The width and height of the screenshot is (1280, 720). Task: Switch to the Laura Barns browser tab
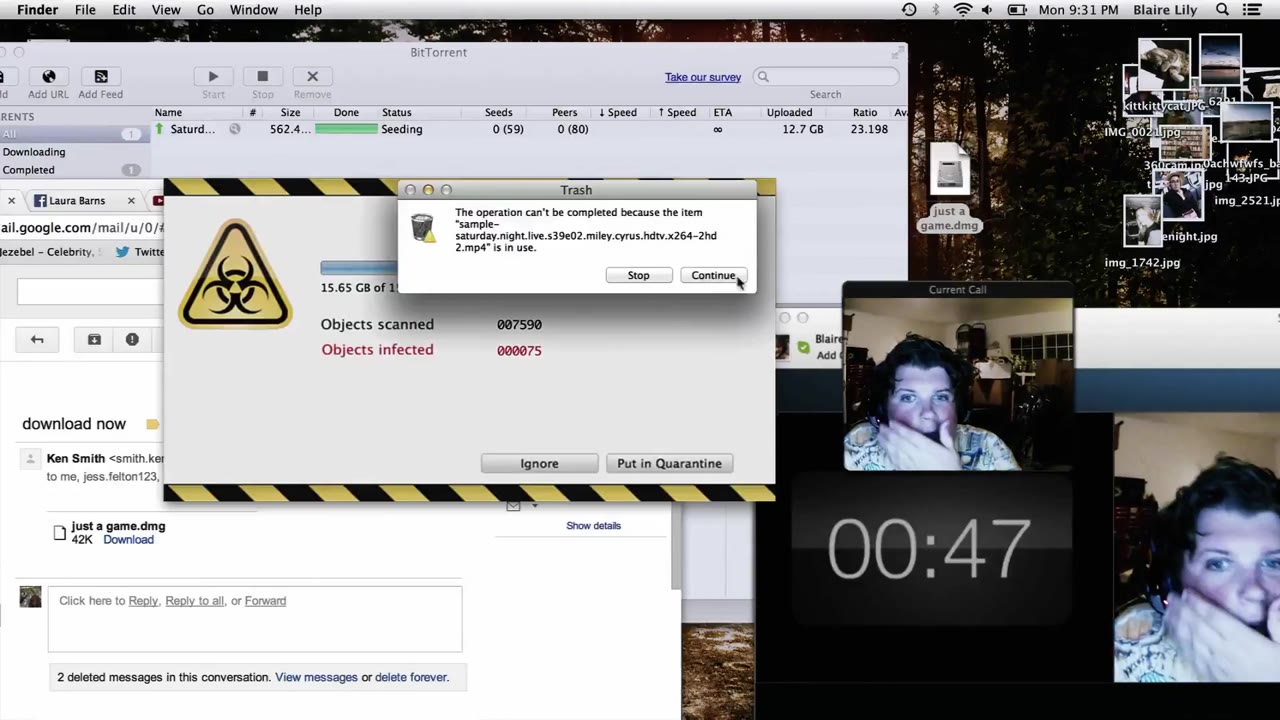coord(76,201)
